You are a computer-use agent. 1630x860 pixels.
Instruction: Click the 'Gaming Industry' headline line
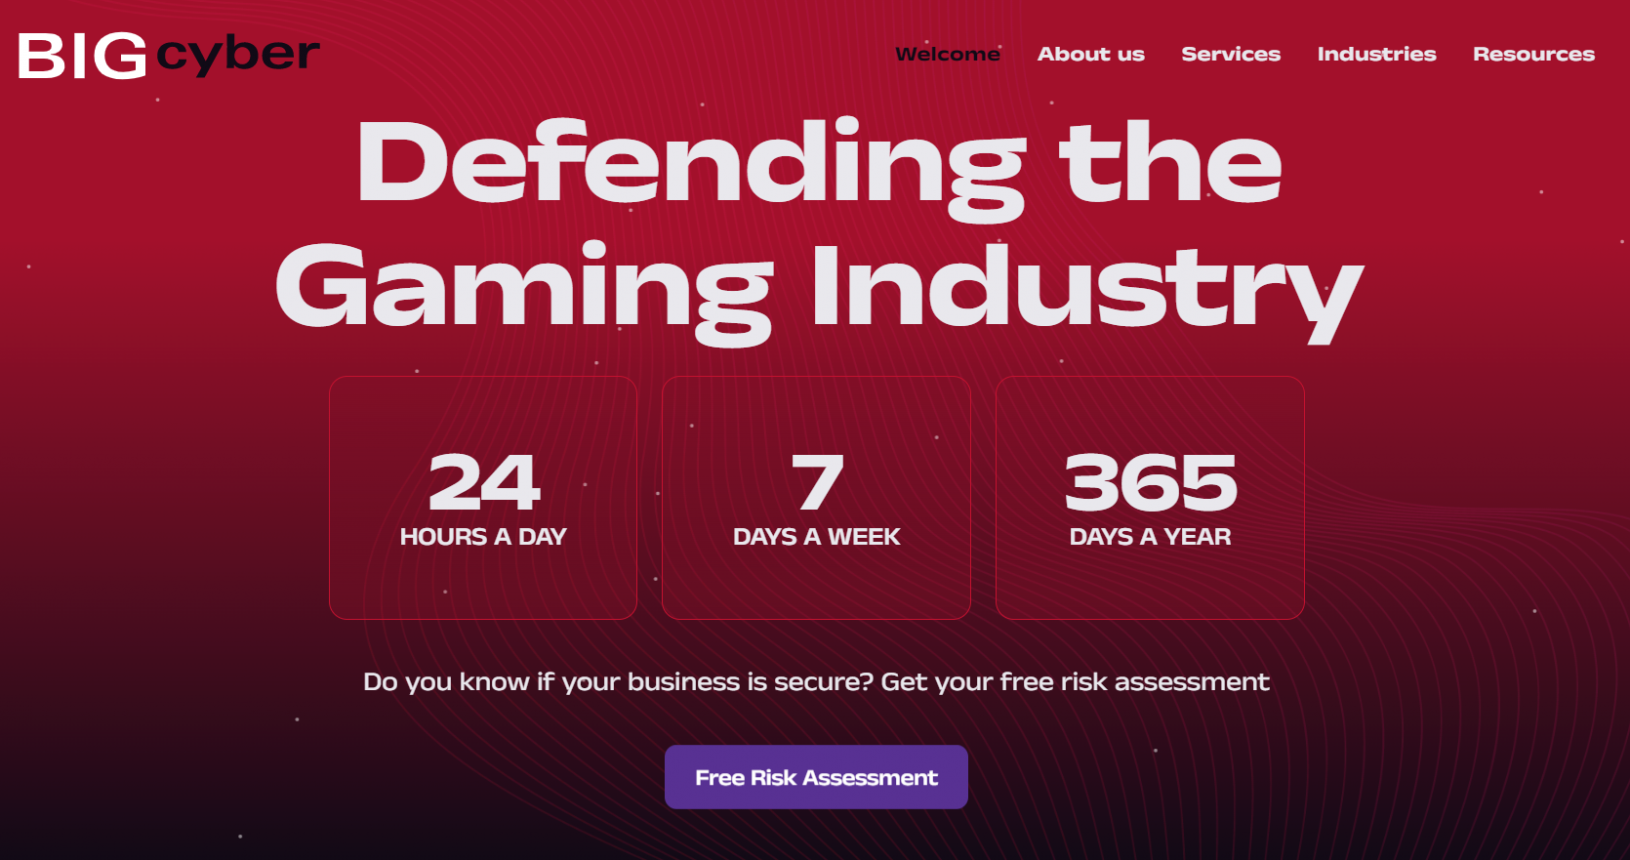[x=818, y=287]
